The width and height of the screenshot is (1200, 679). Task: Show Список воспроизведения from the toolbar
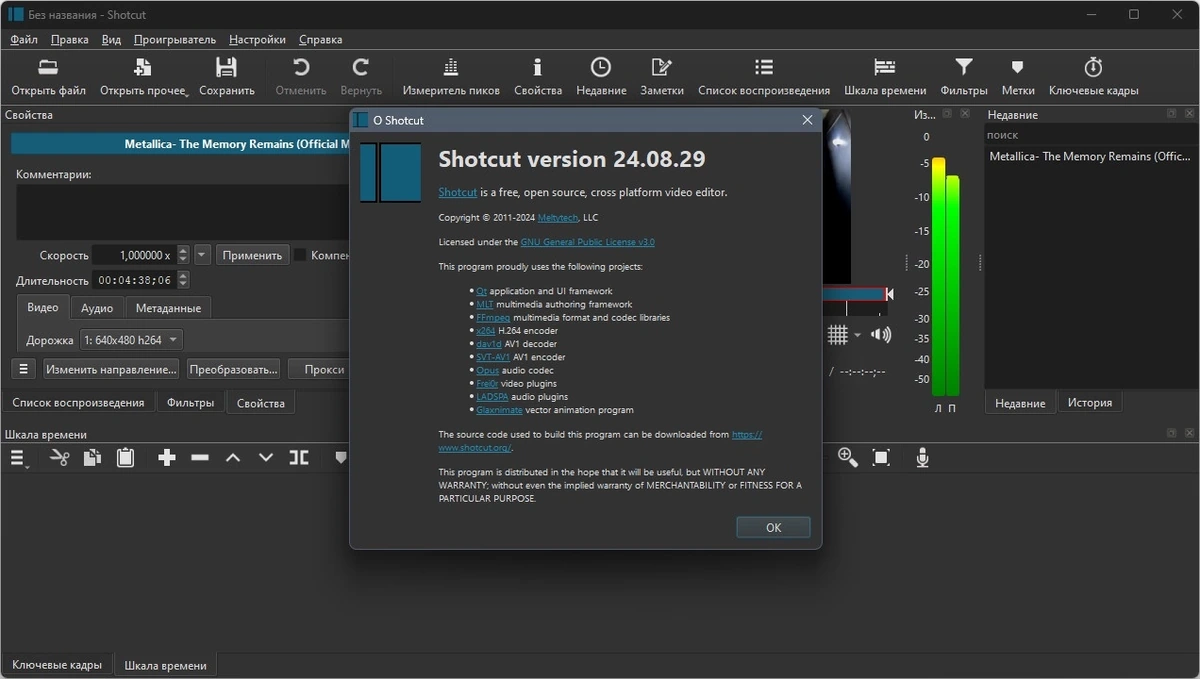coord(764,68)
